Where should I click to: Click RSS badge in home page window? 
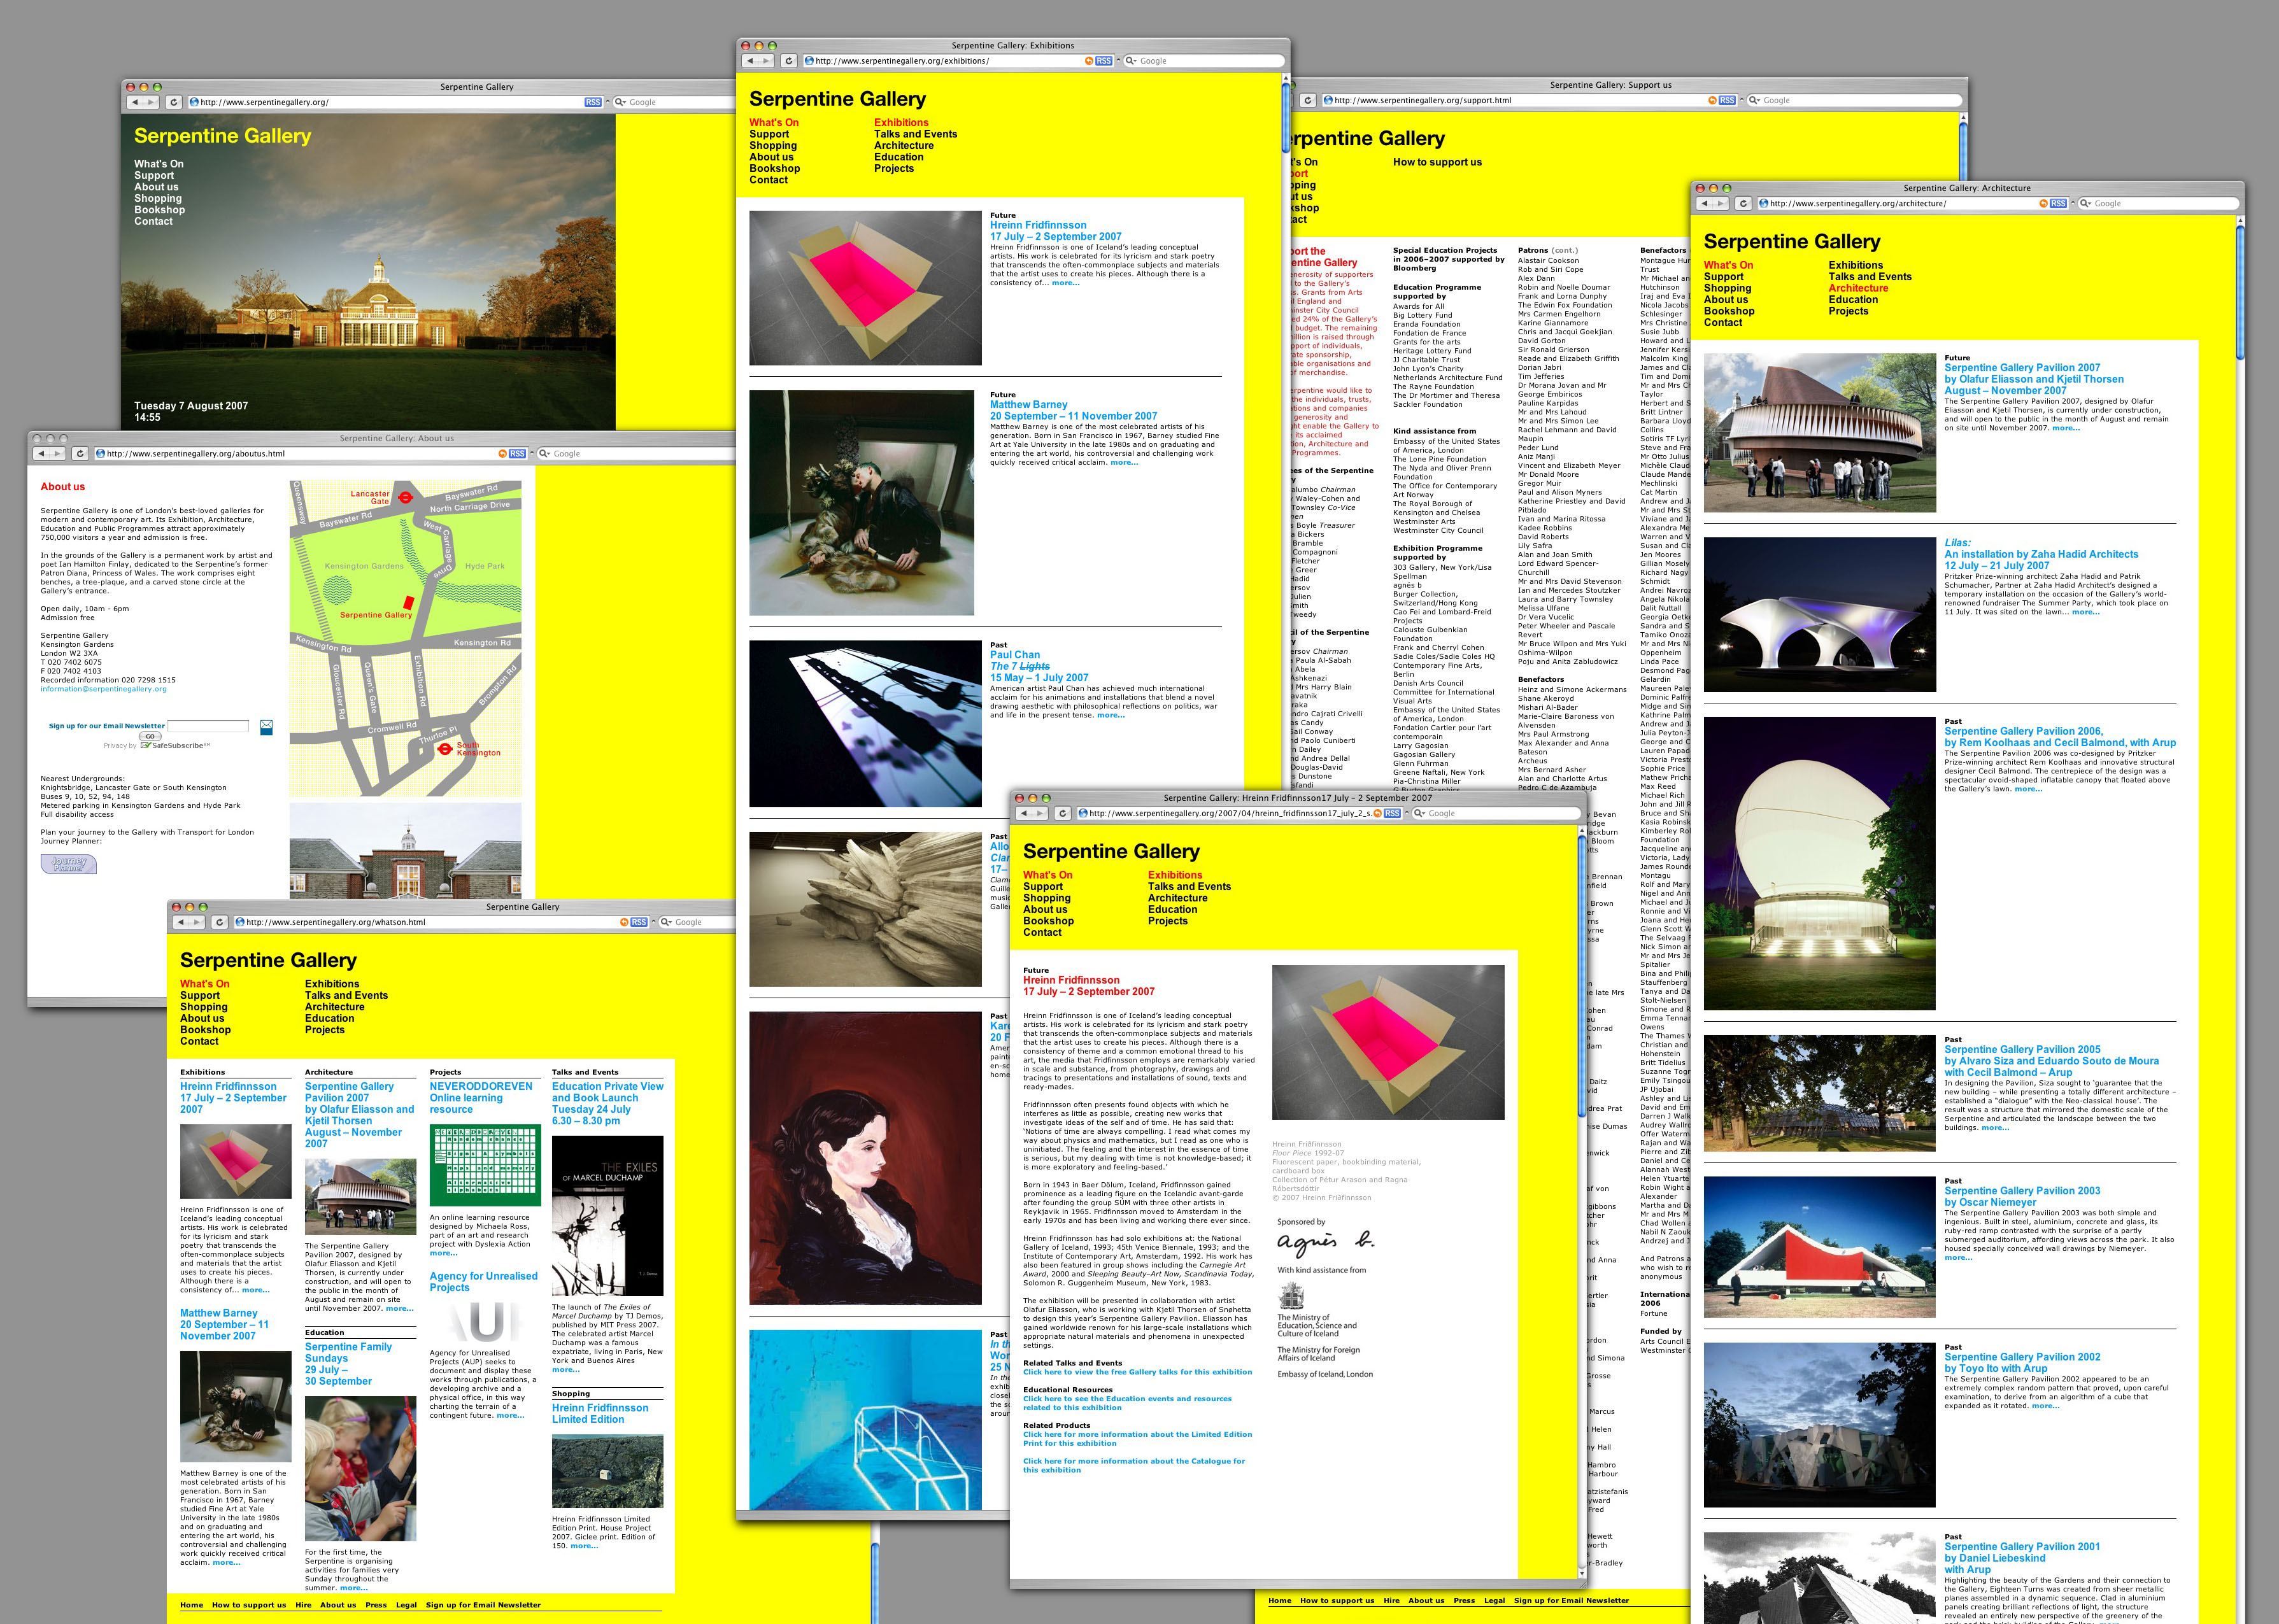tap(593, 103)
